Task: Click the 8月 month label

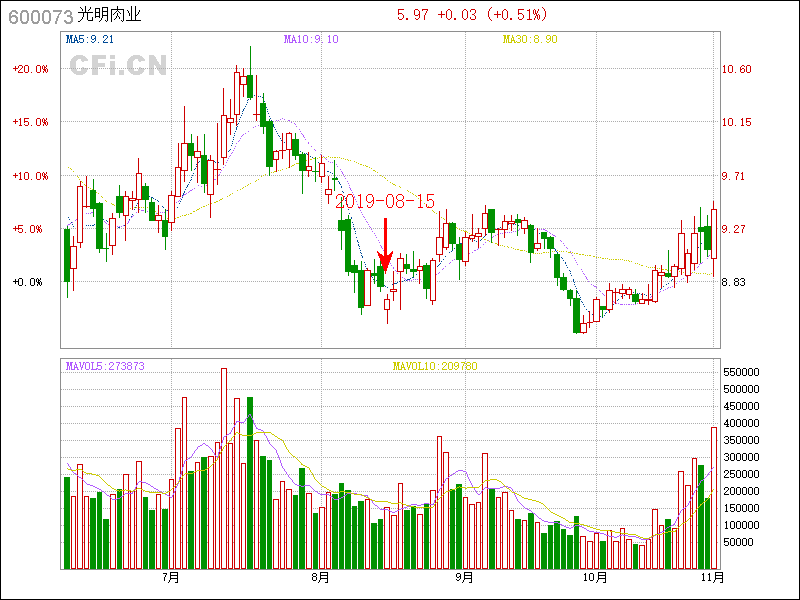Action: point(320,578)
